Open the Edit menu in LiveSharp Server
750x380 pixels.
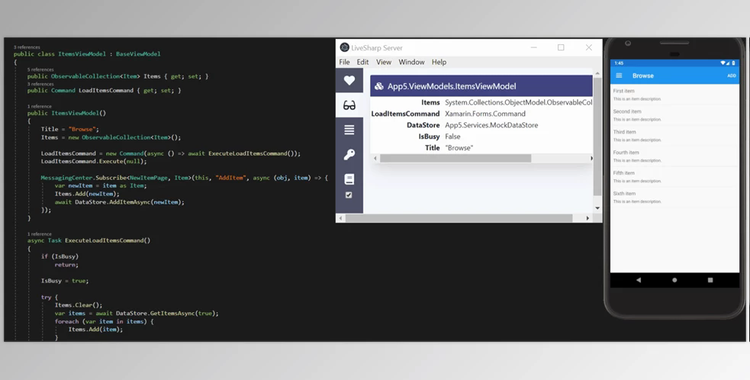(363, 62)
